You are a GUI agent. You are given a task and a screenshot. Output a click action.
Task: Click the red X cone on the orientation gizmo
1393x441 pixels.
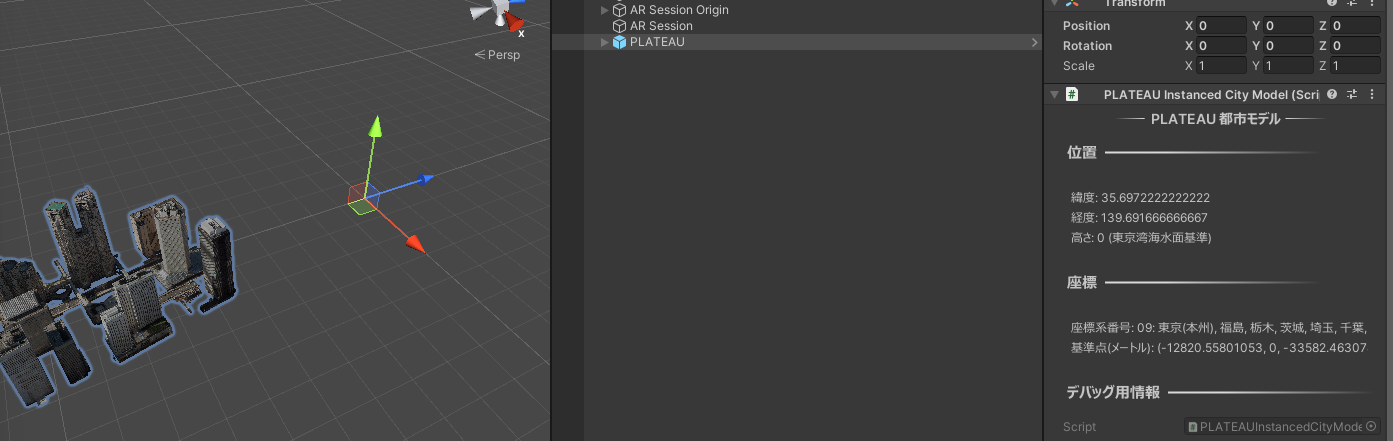(516, 22)
